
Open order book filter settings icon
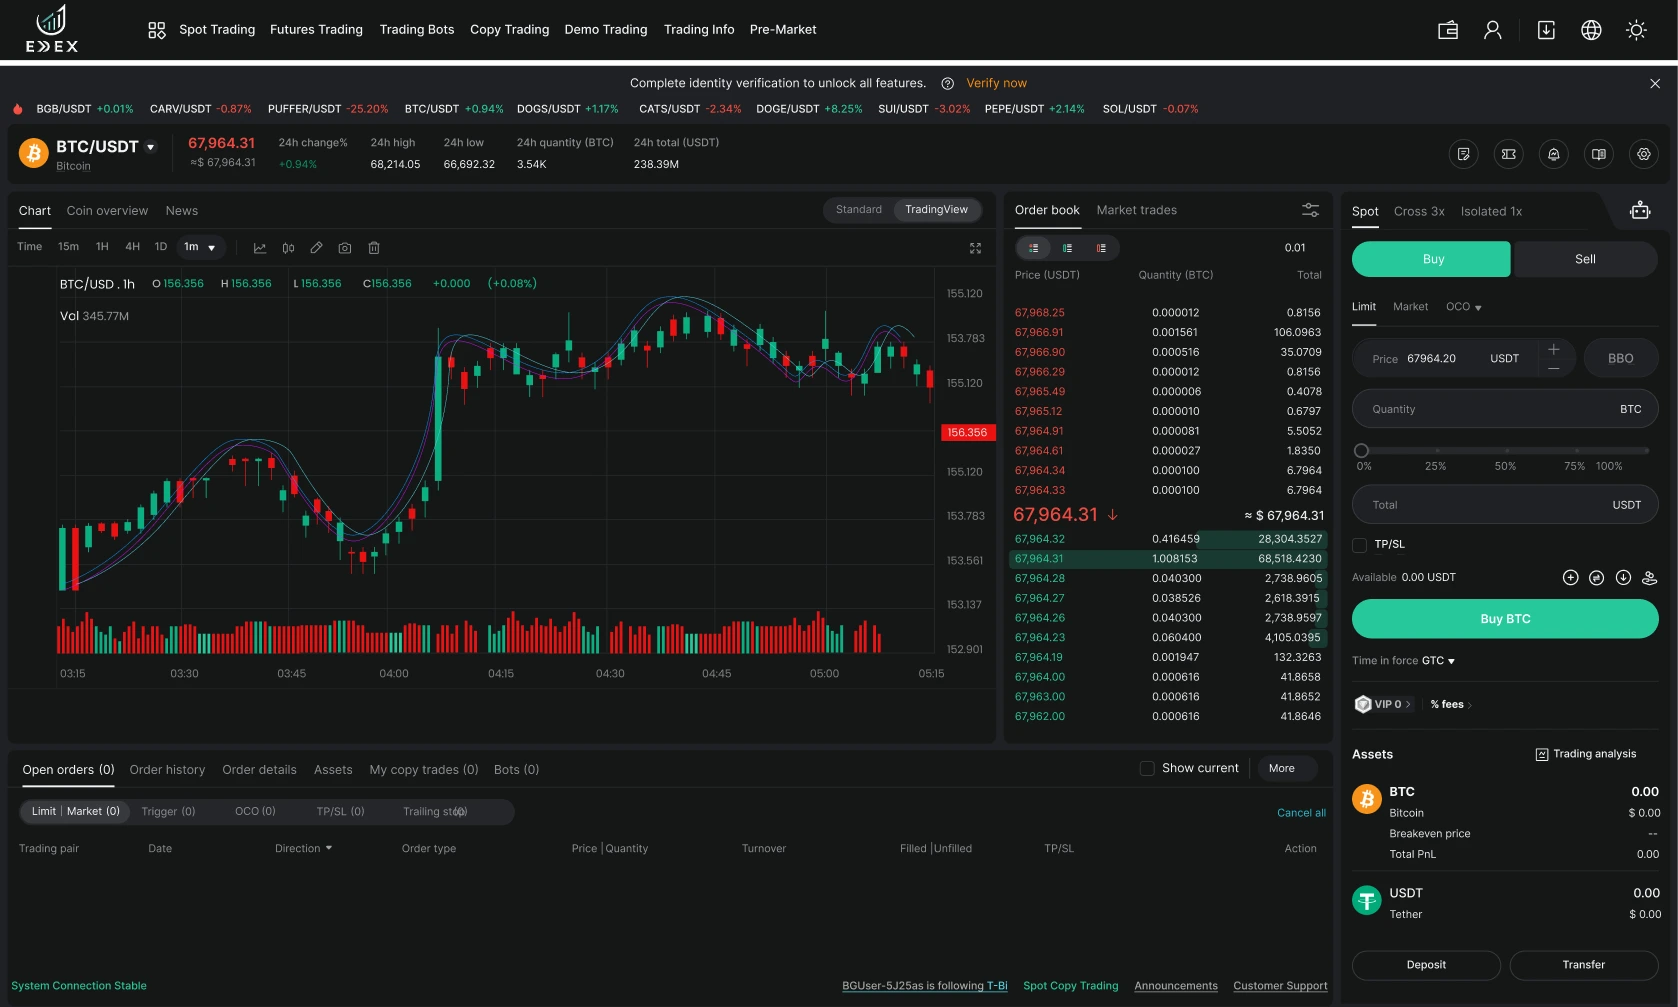tap(1310, 210)
